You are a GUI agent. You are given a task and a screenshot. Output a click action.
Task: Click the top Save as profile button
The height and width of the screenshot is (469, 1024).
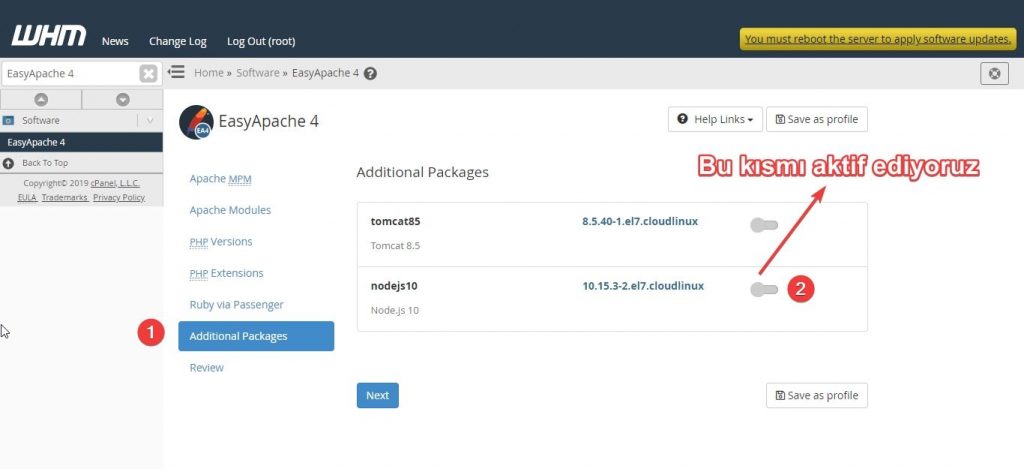tap(817, 120)
